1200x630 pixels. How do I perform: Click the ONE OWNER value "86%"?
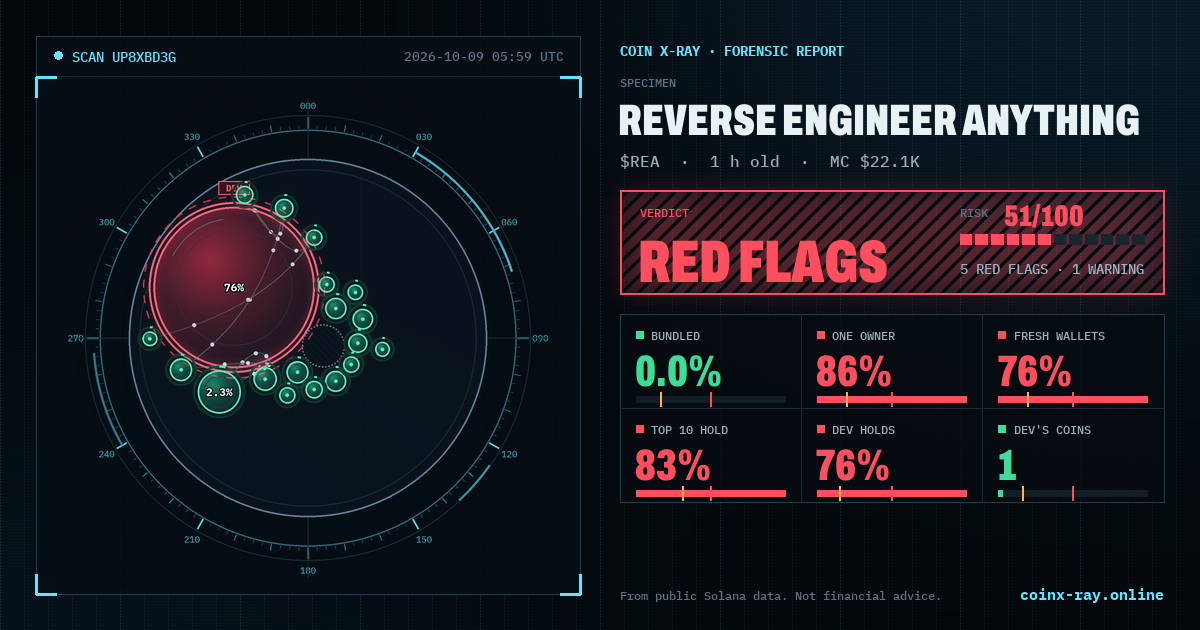pos(854,372)
